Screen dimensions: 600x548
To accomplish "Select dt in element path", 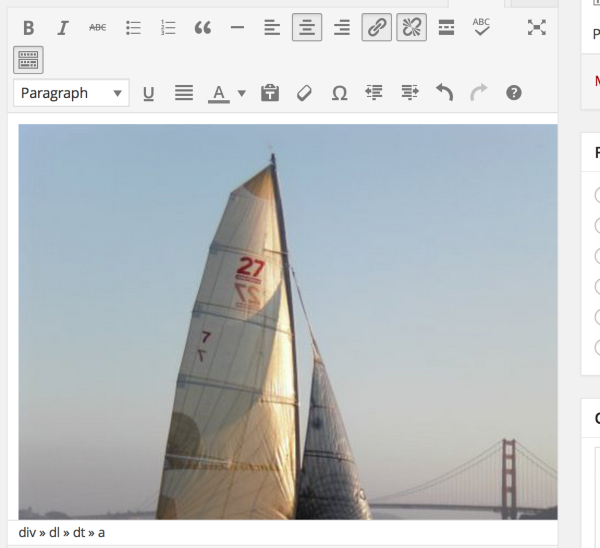I will [x=79, y=532].
